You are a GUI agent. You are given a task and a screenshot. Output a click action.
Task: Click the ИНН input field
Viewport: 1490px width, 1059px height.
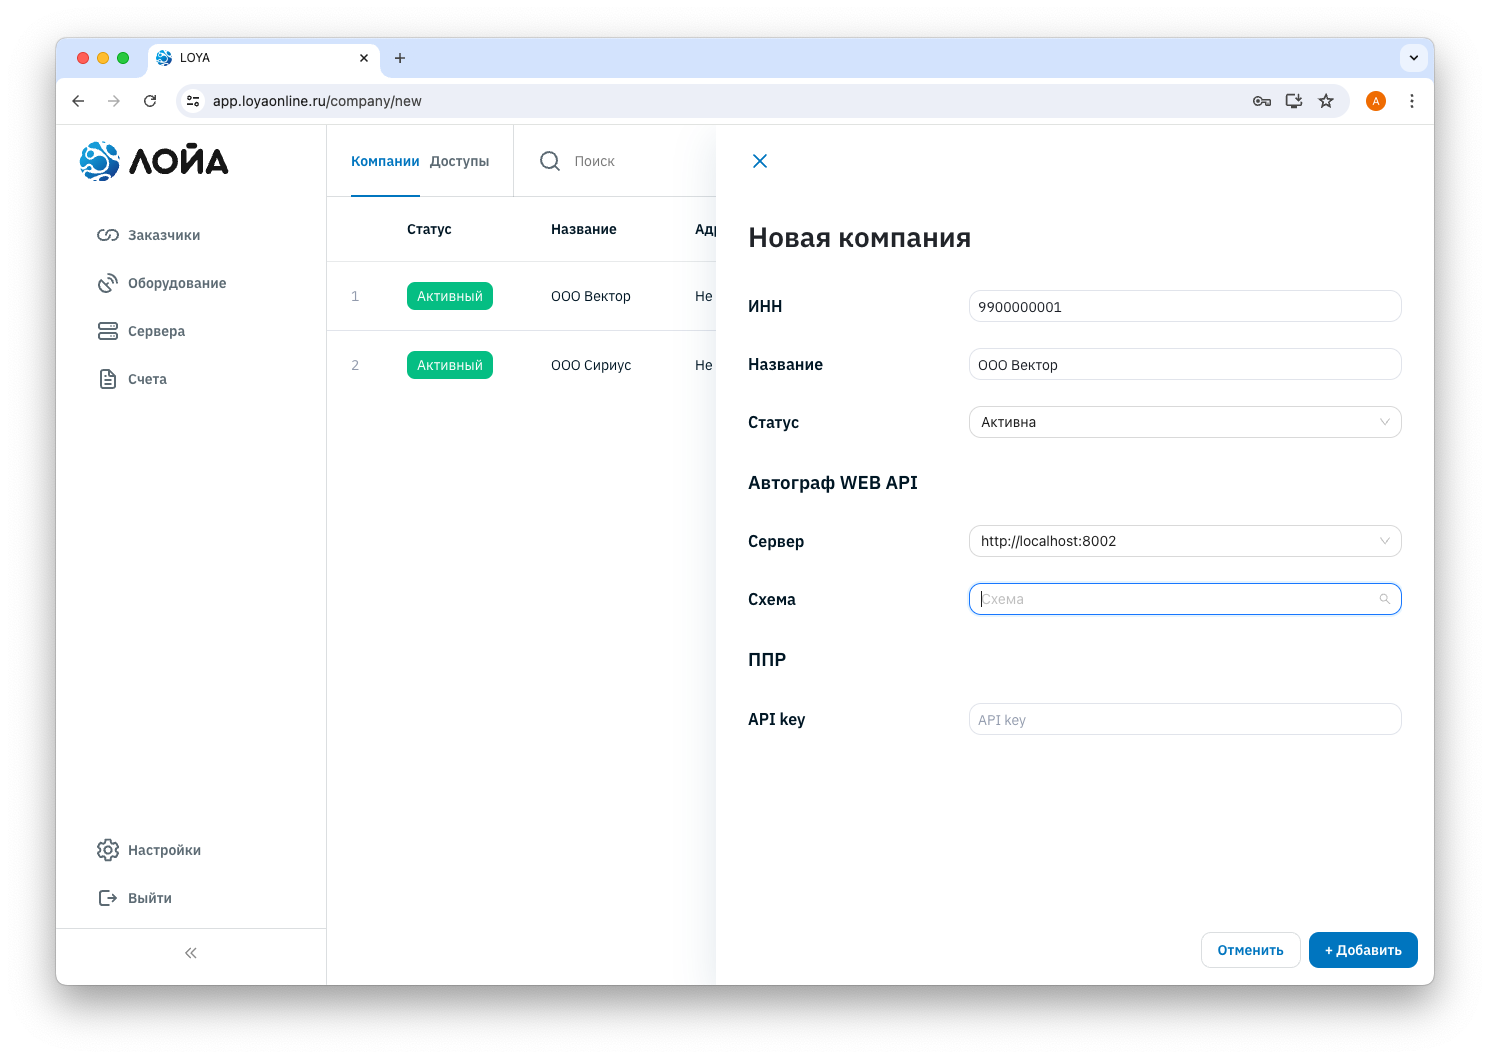(x=1185, y=306)
